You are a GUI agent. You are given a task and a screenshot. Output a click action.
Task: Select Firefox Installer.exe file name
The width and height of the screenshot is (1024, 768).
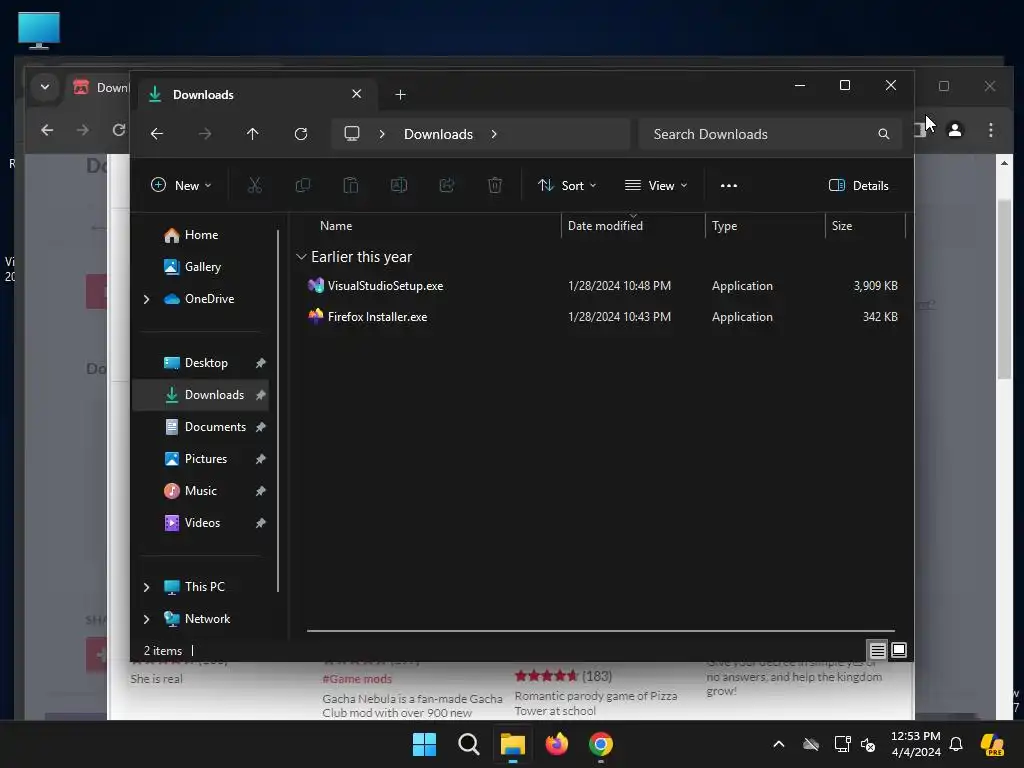click(x=377, y=317)
